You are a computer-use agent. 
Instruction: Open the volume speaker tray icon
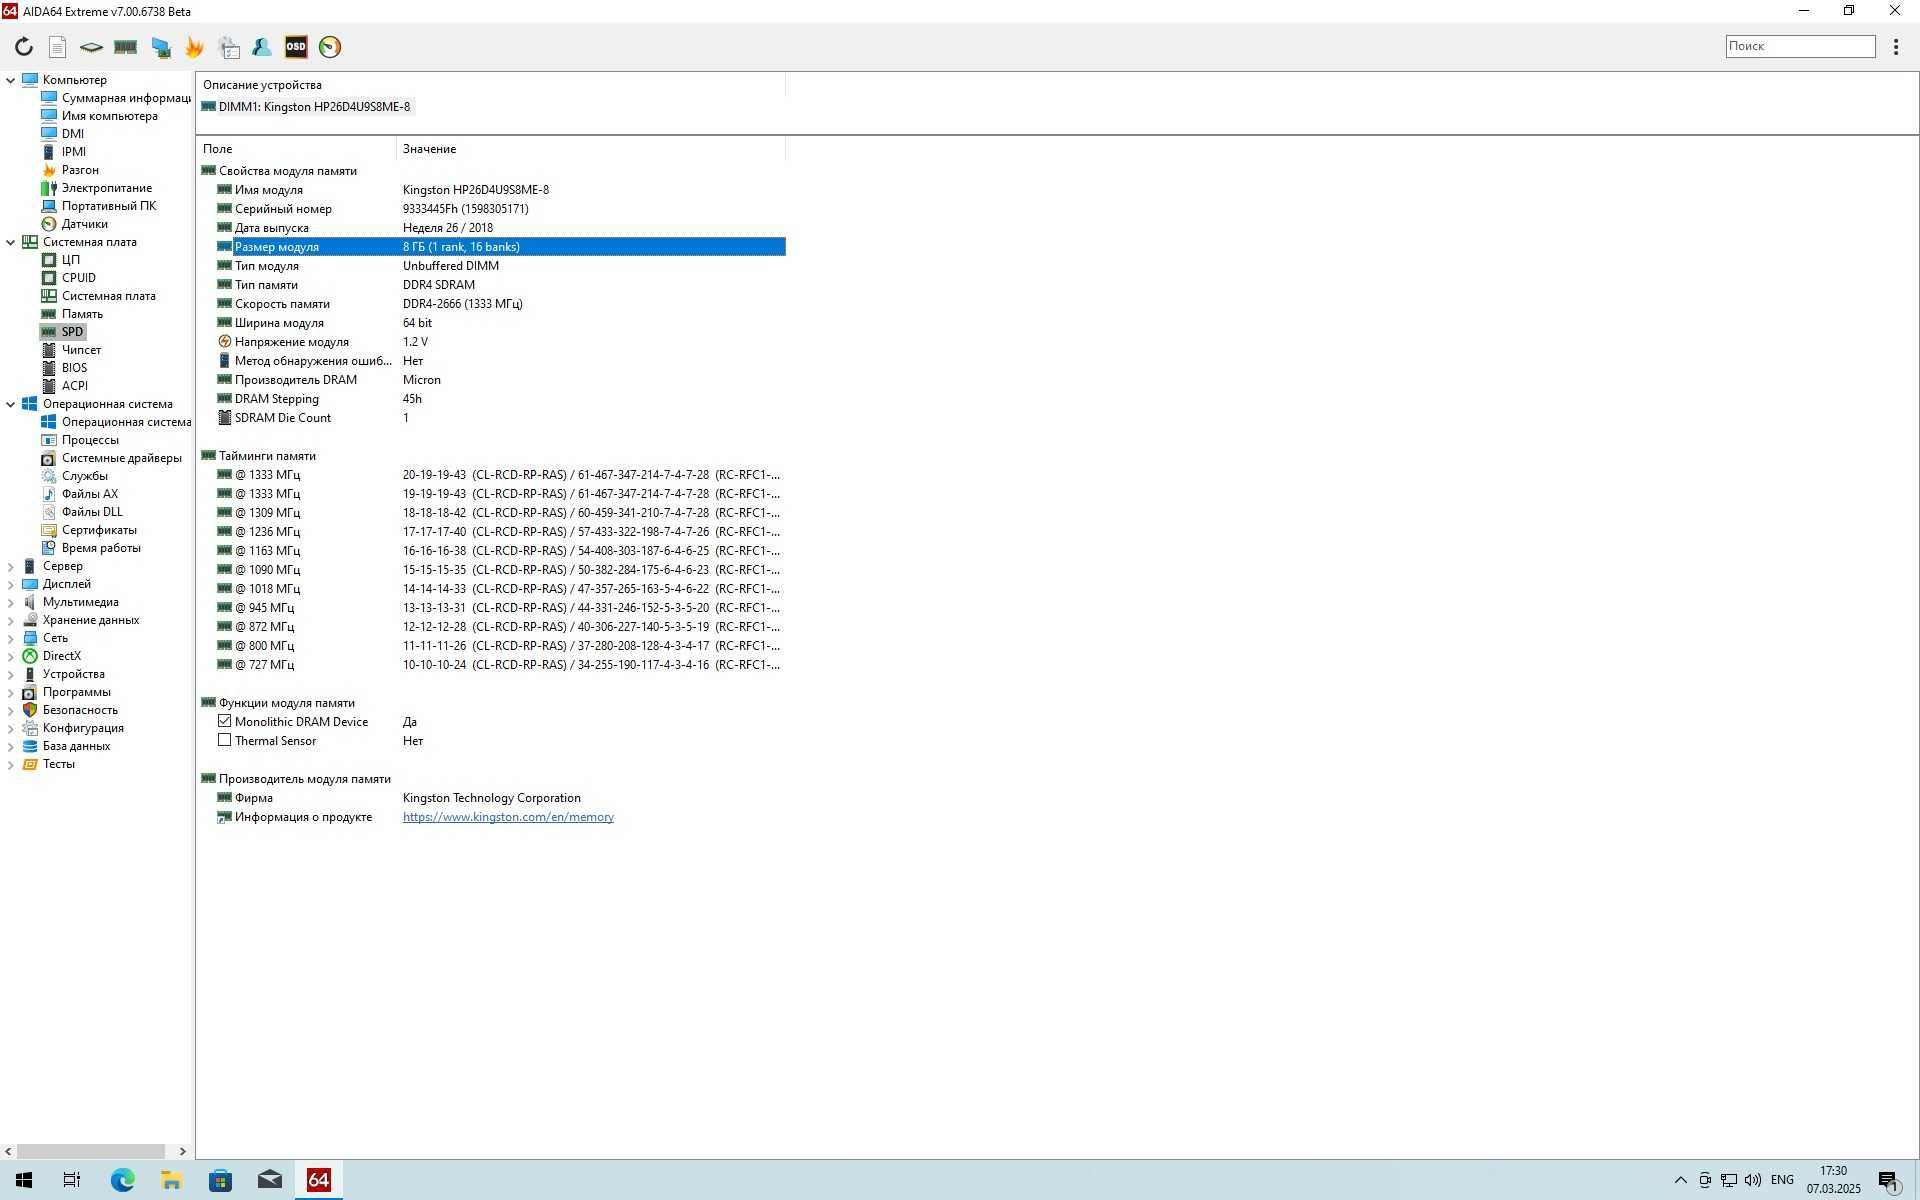[x=1753, y=1180]
